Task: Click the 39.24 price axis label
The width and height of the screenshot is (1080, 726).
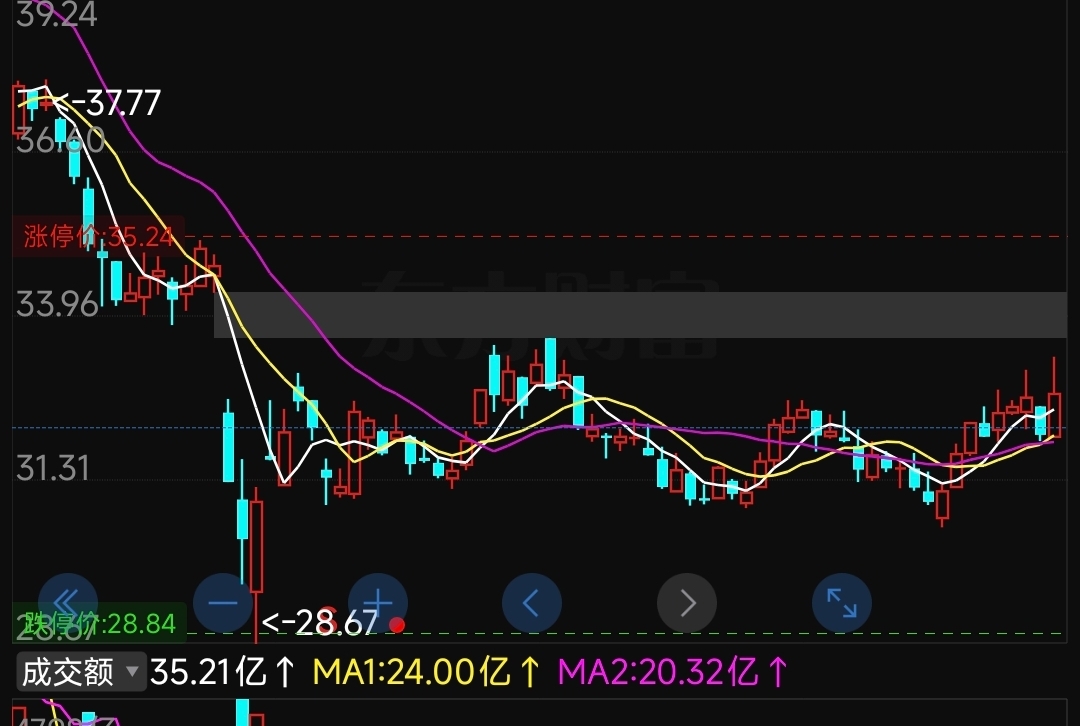Action: click(x=56, y=14)
